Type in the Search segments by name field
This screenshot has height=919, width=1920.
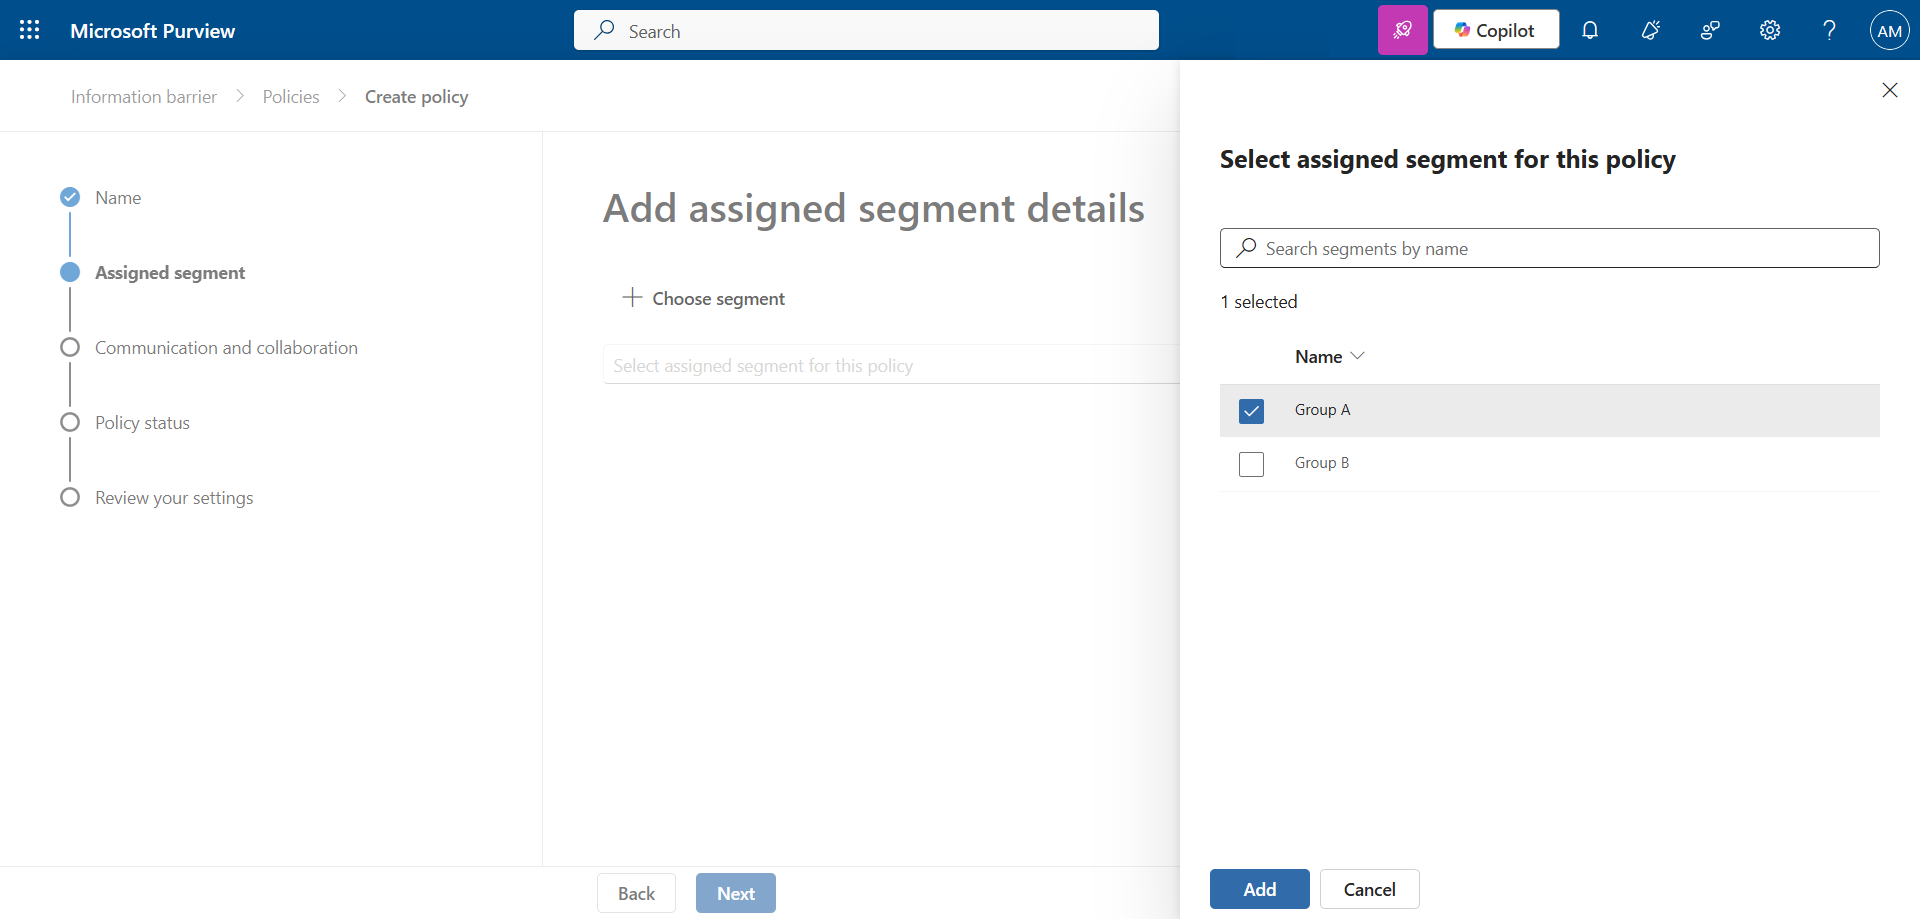pyautogui.click(x=1560, y=248)
